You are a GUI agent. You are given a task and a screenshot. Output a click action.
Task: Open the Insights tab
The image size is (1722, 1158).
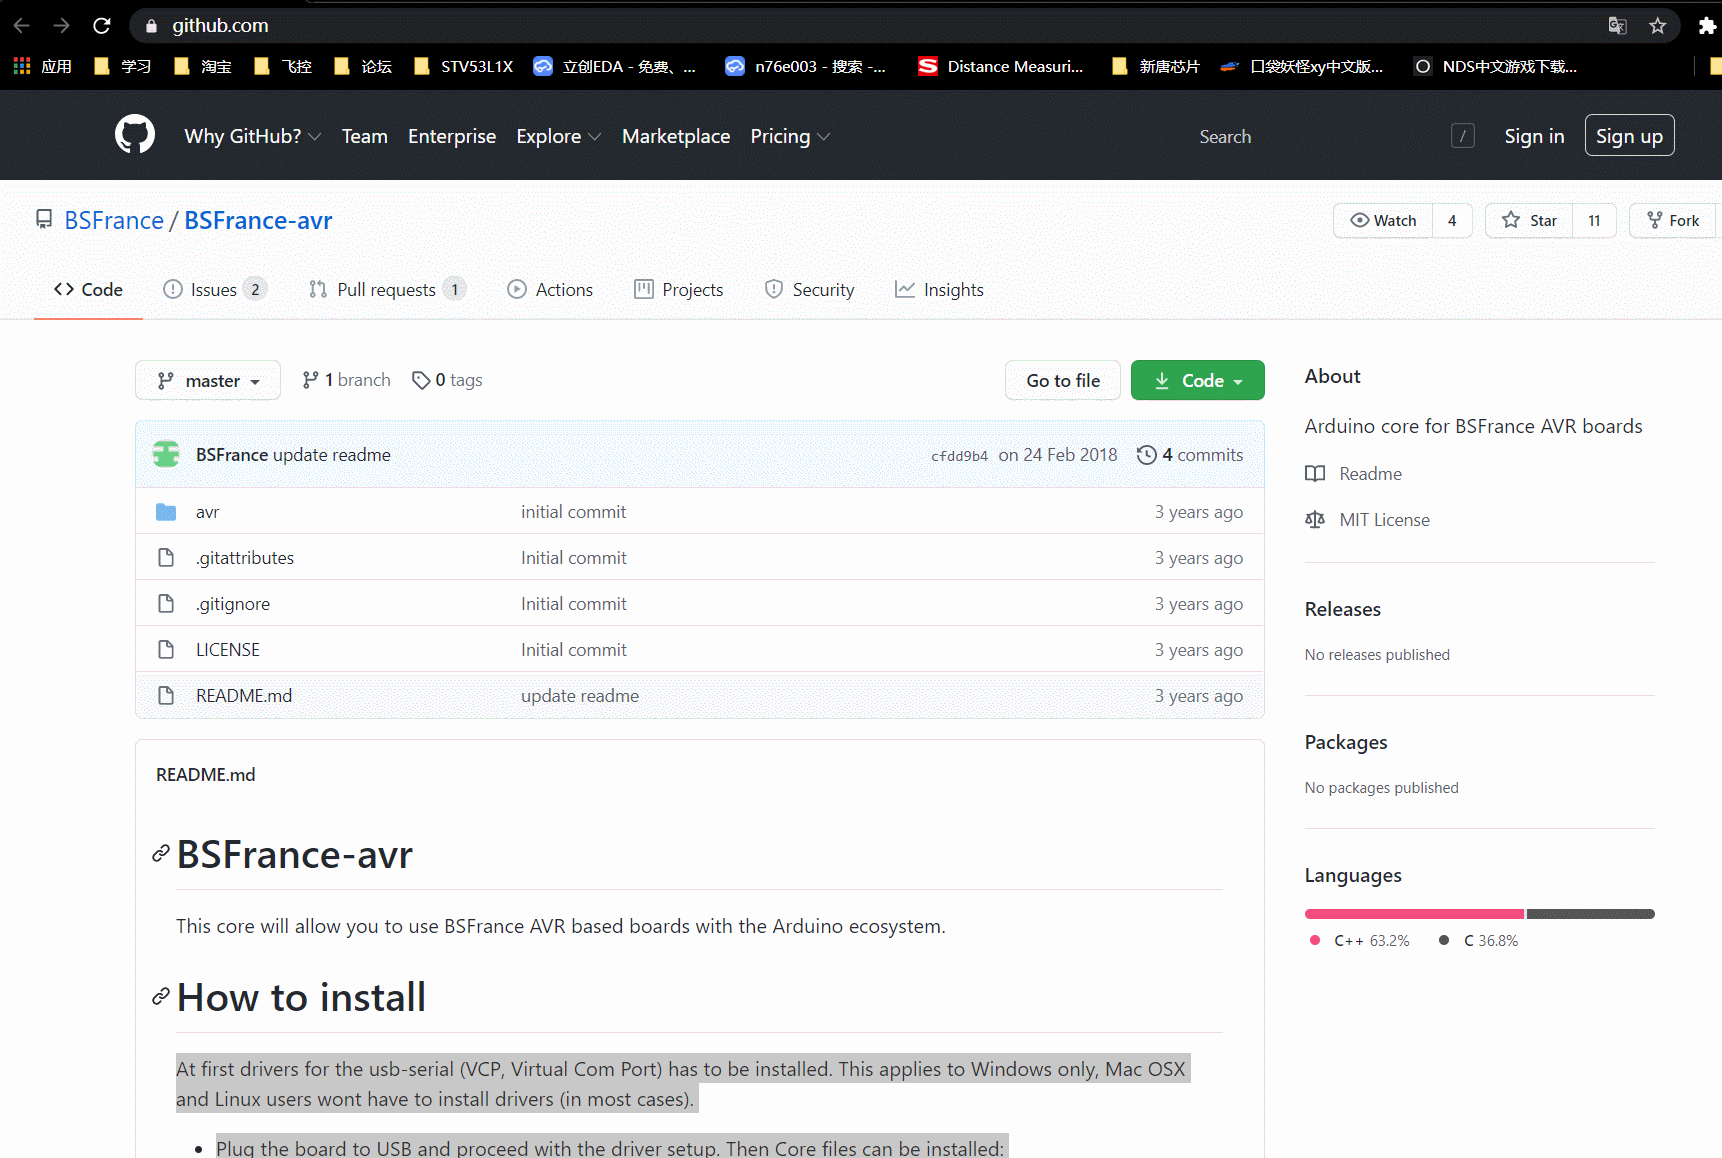pyautogui.click(x=939, y=289)
